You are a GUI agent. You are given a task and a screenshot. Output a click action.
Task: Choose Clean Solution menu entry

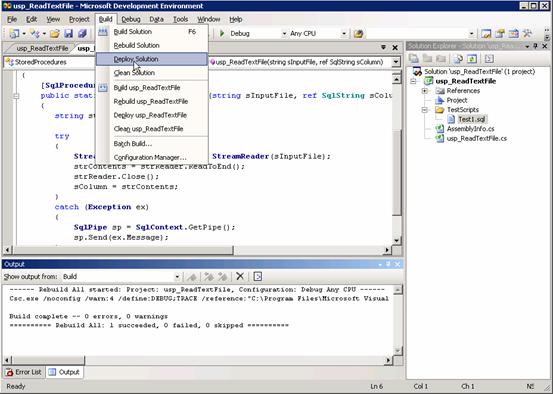[152, 73]
